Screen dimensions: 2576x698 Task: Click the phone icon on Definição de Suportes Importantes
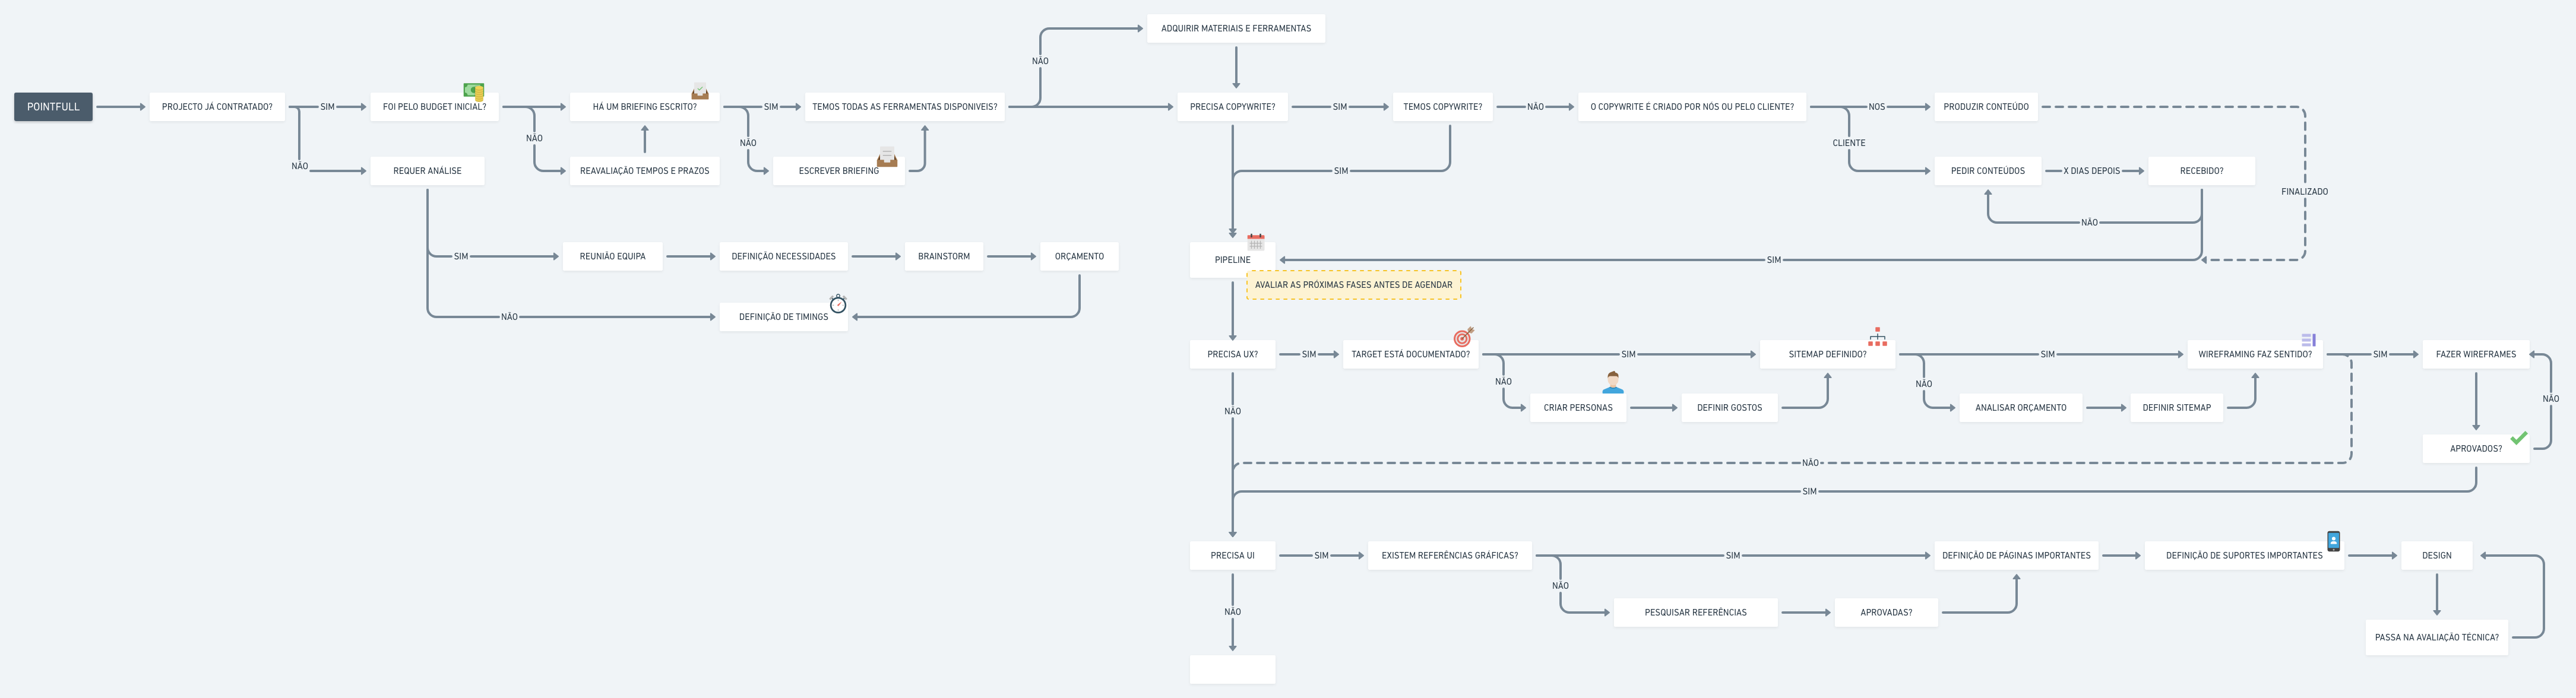pos(2333,541)
